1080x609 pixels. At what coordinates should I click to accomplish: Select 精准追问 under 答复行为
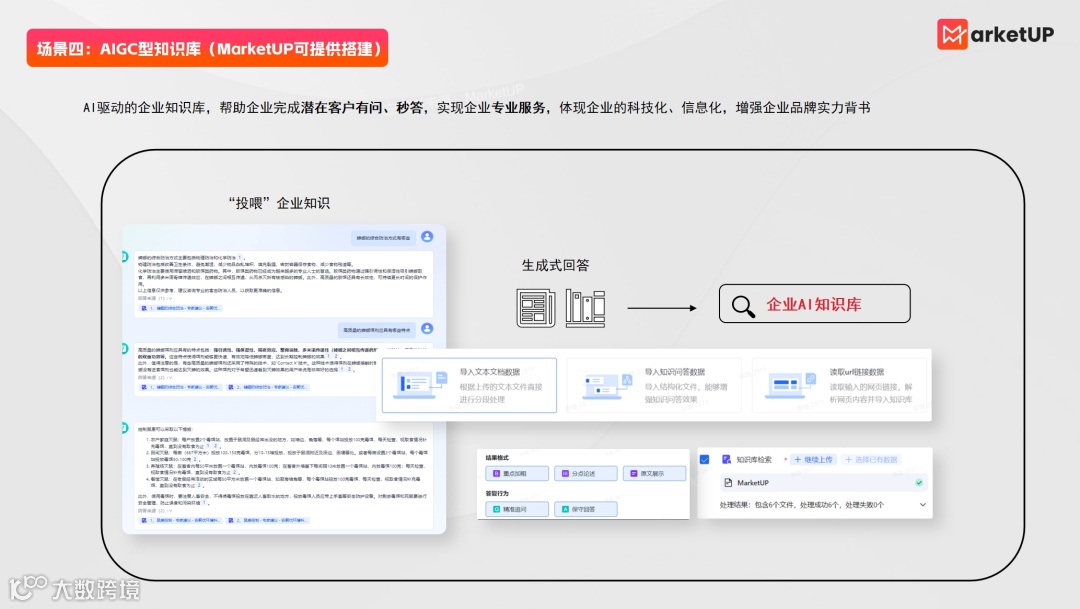(517, 509)
